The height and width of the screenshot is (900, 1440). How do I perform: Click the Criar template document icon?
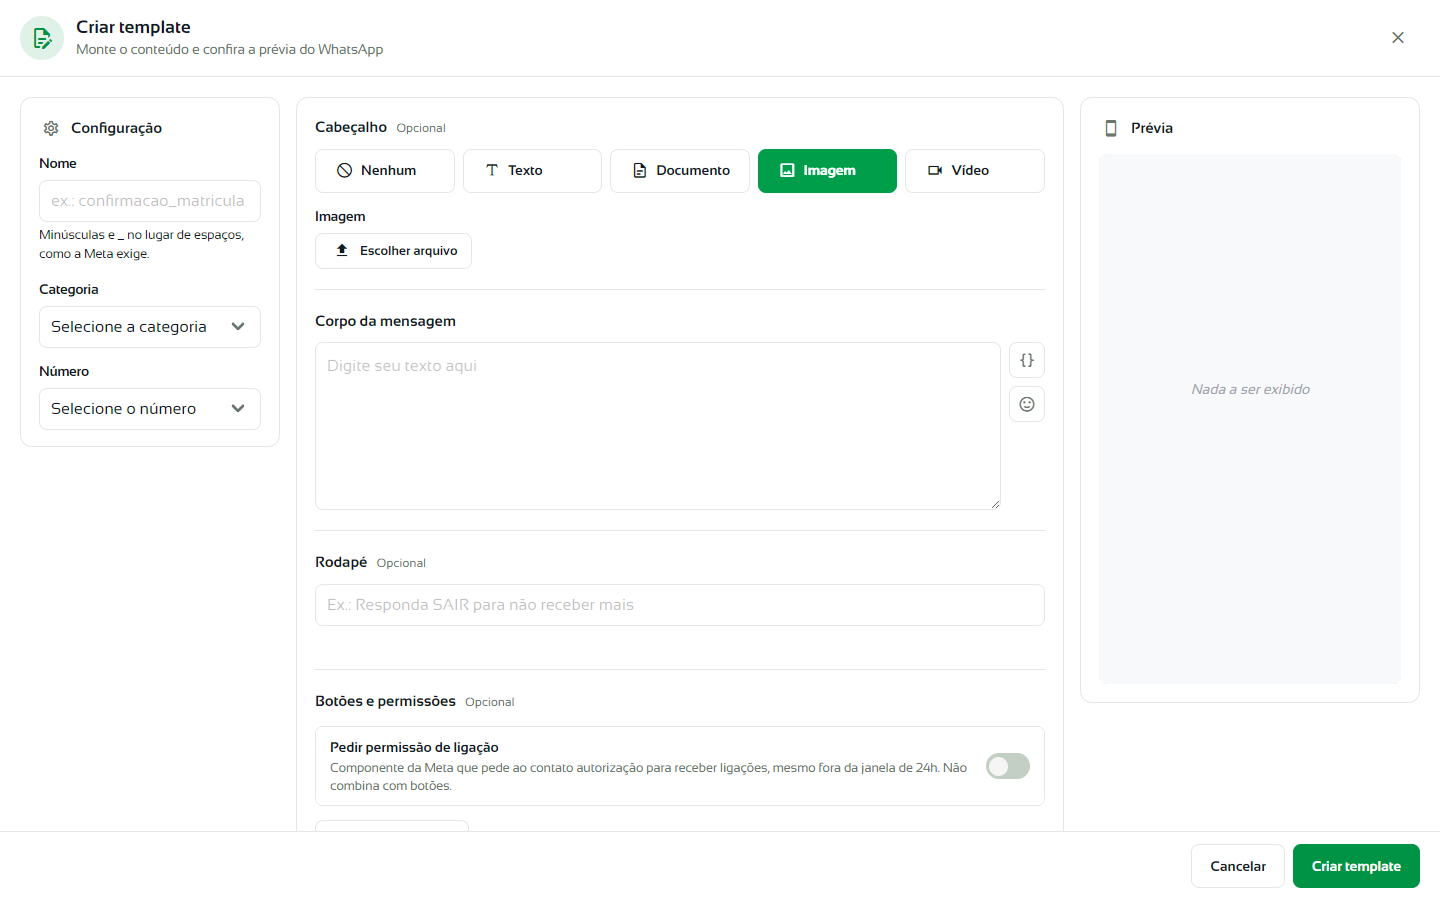(x=42, y=38)
